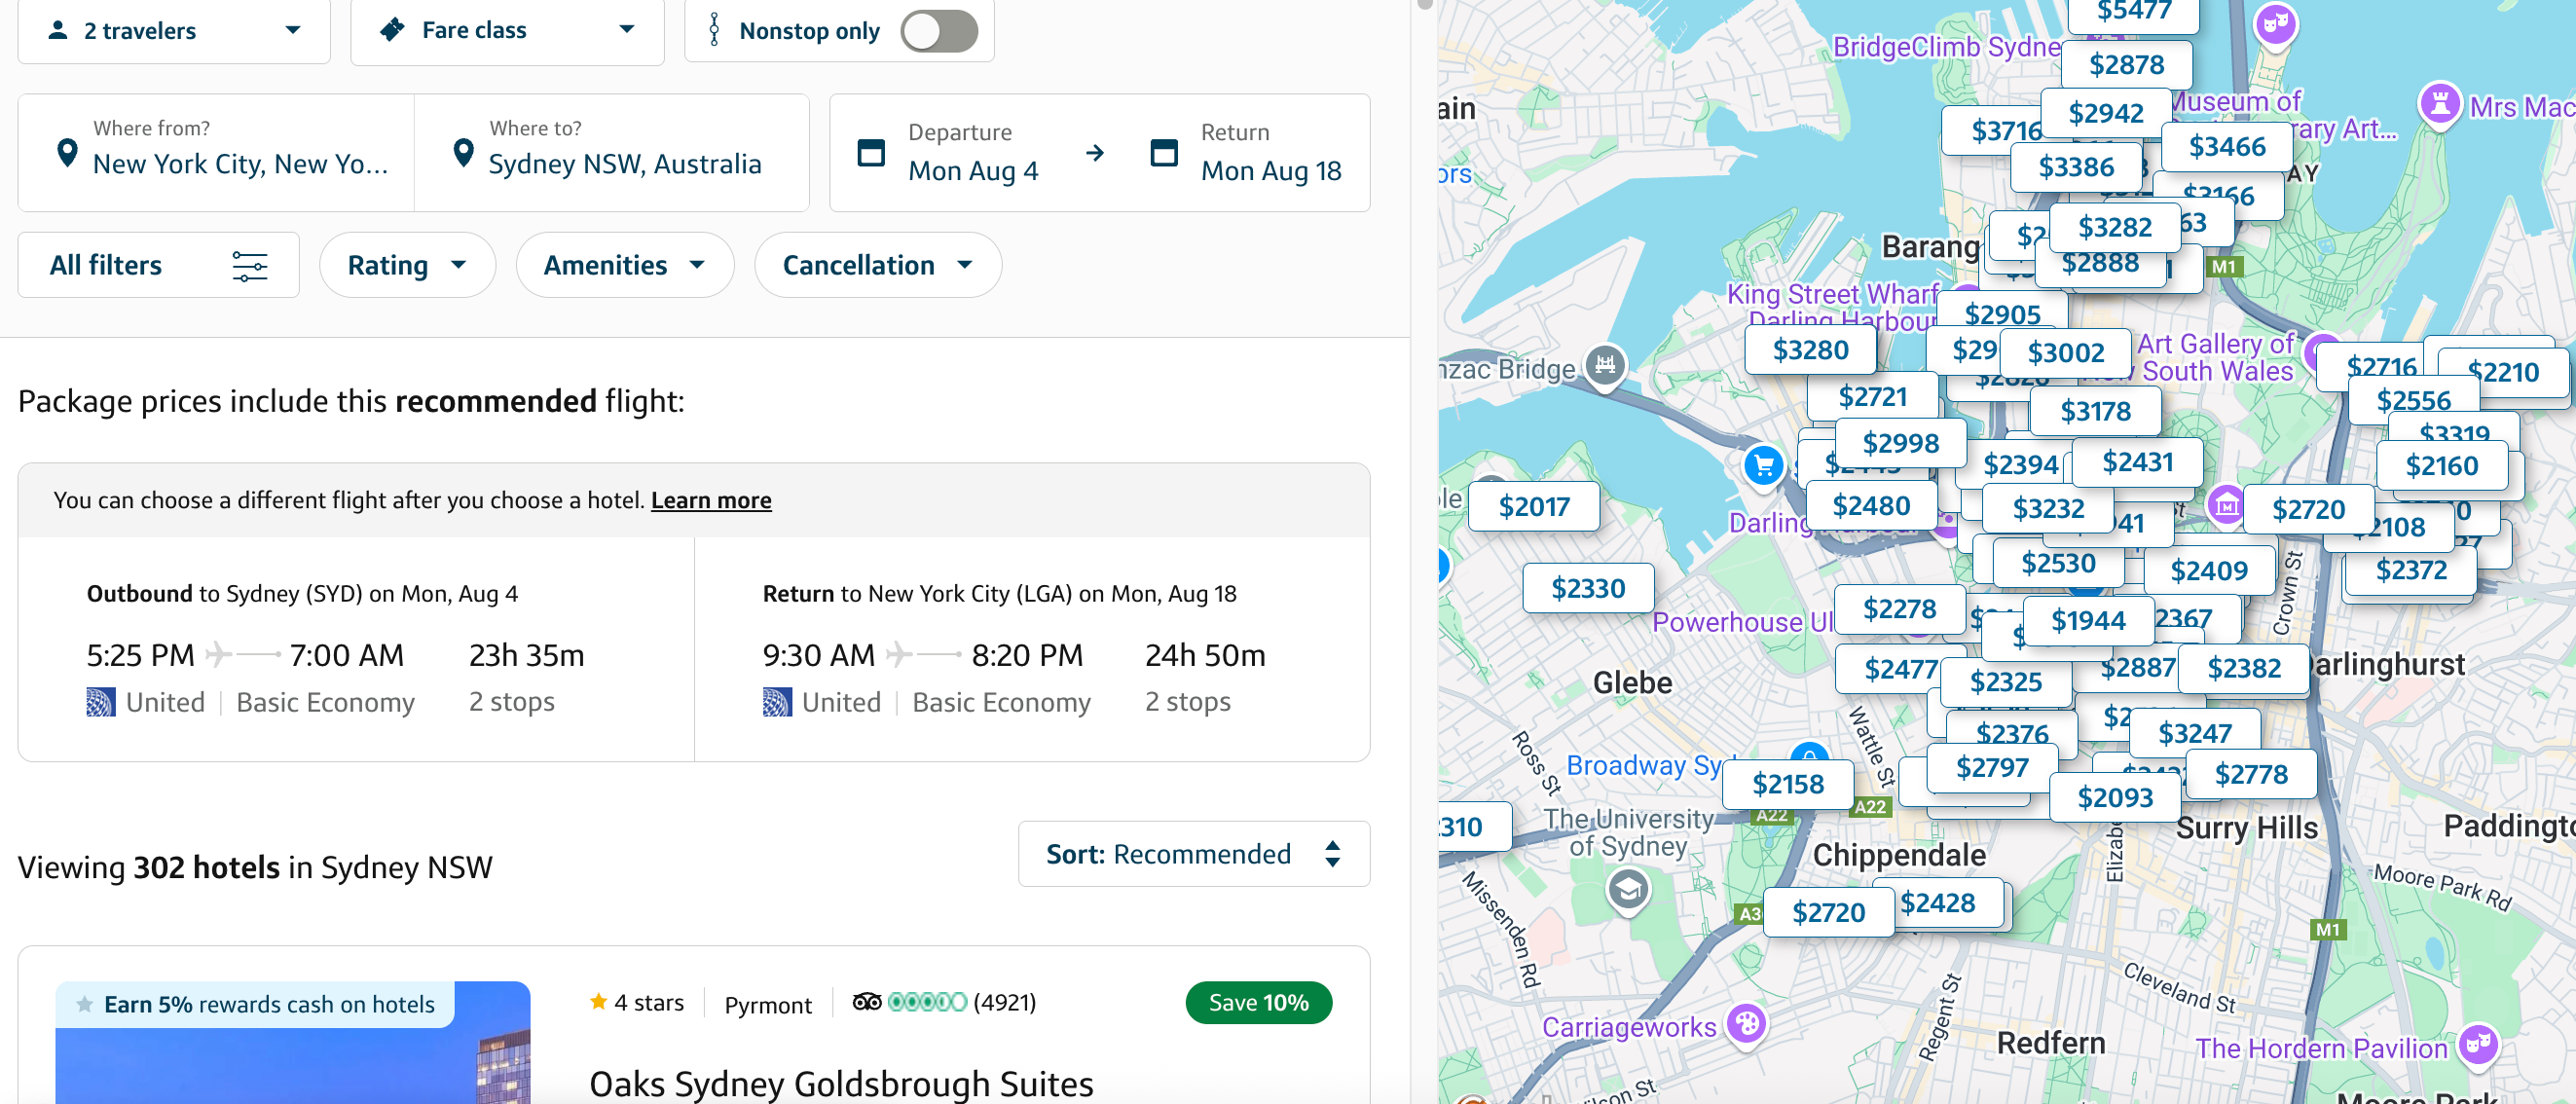The width and height of the screenshot is (2576, 1104).
Task: Click the All filters sliders icon
Action: tap(249, 265)
